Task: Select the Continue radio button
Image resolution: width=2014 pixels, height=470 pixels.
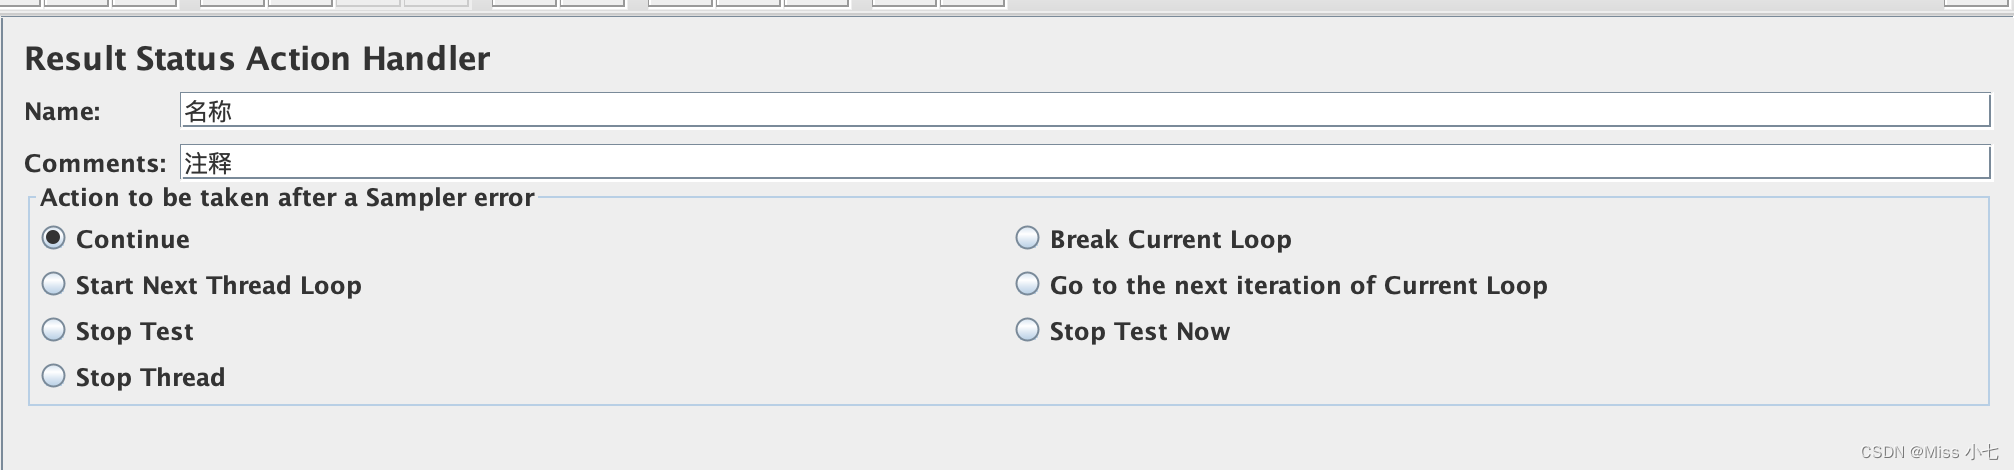Action: click(54, 238)
